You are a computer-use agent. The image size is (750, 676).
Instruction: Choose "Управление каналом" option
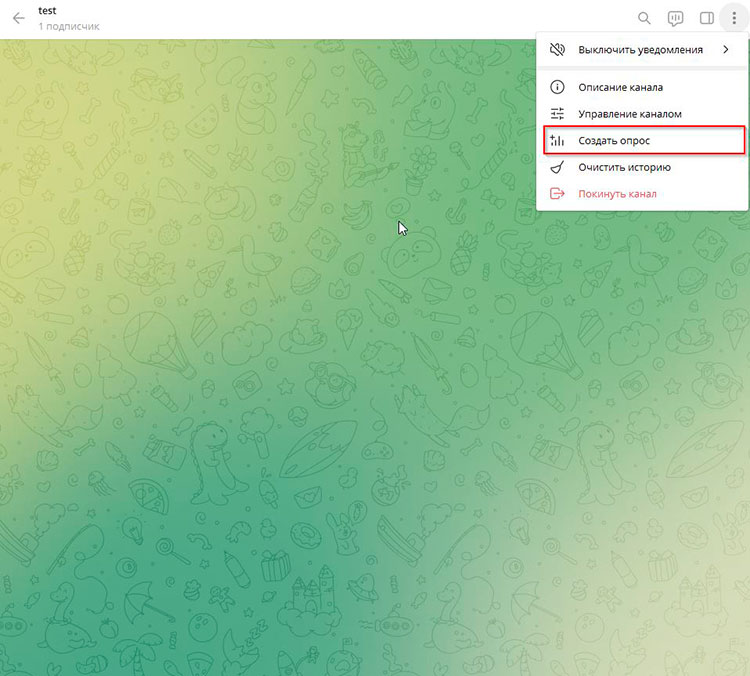pos(629,114)
